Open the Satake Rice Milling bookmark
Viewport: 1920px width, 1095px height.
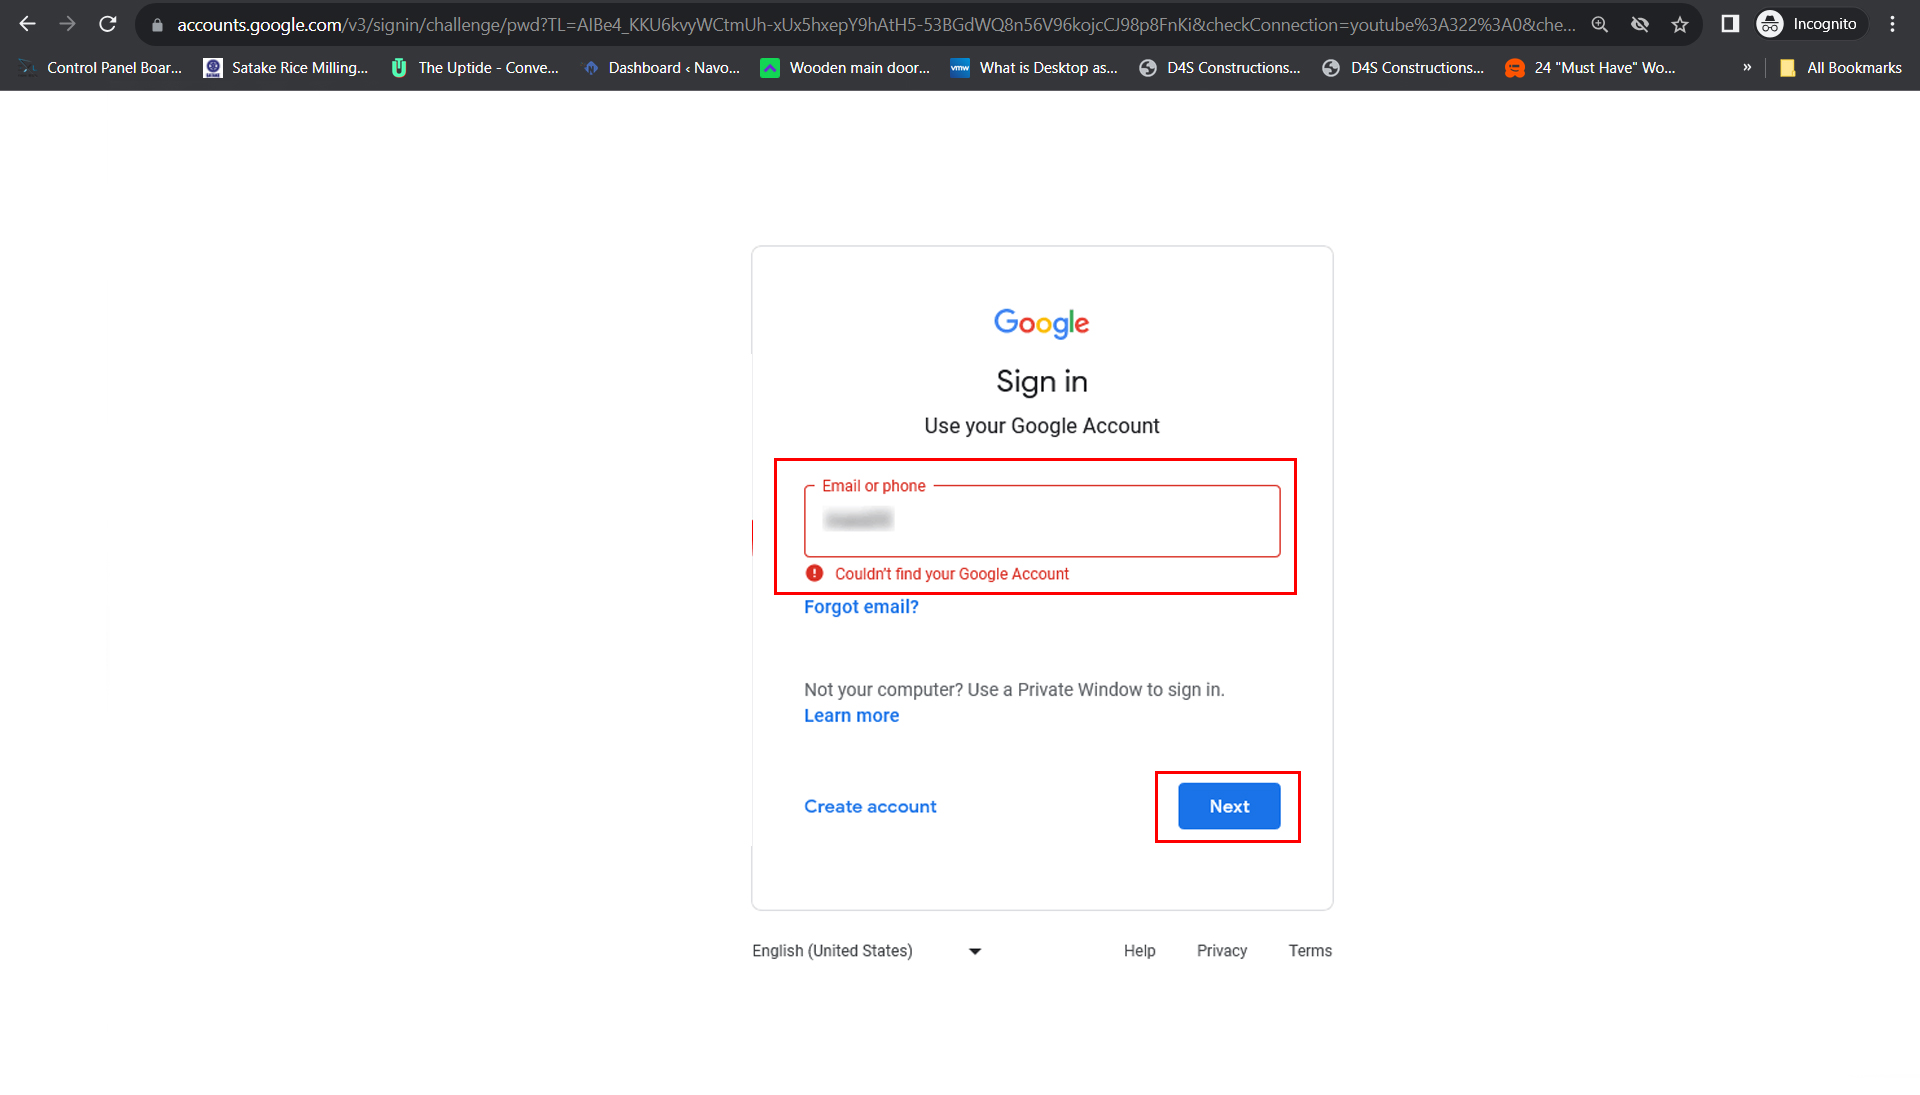pyautogui.click(x=286, y=68)
